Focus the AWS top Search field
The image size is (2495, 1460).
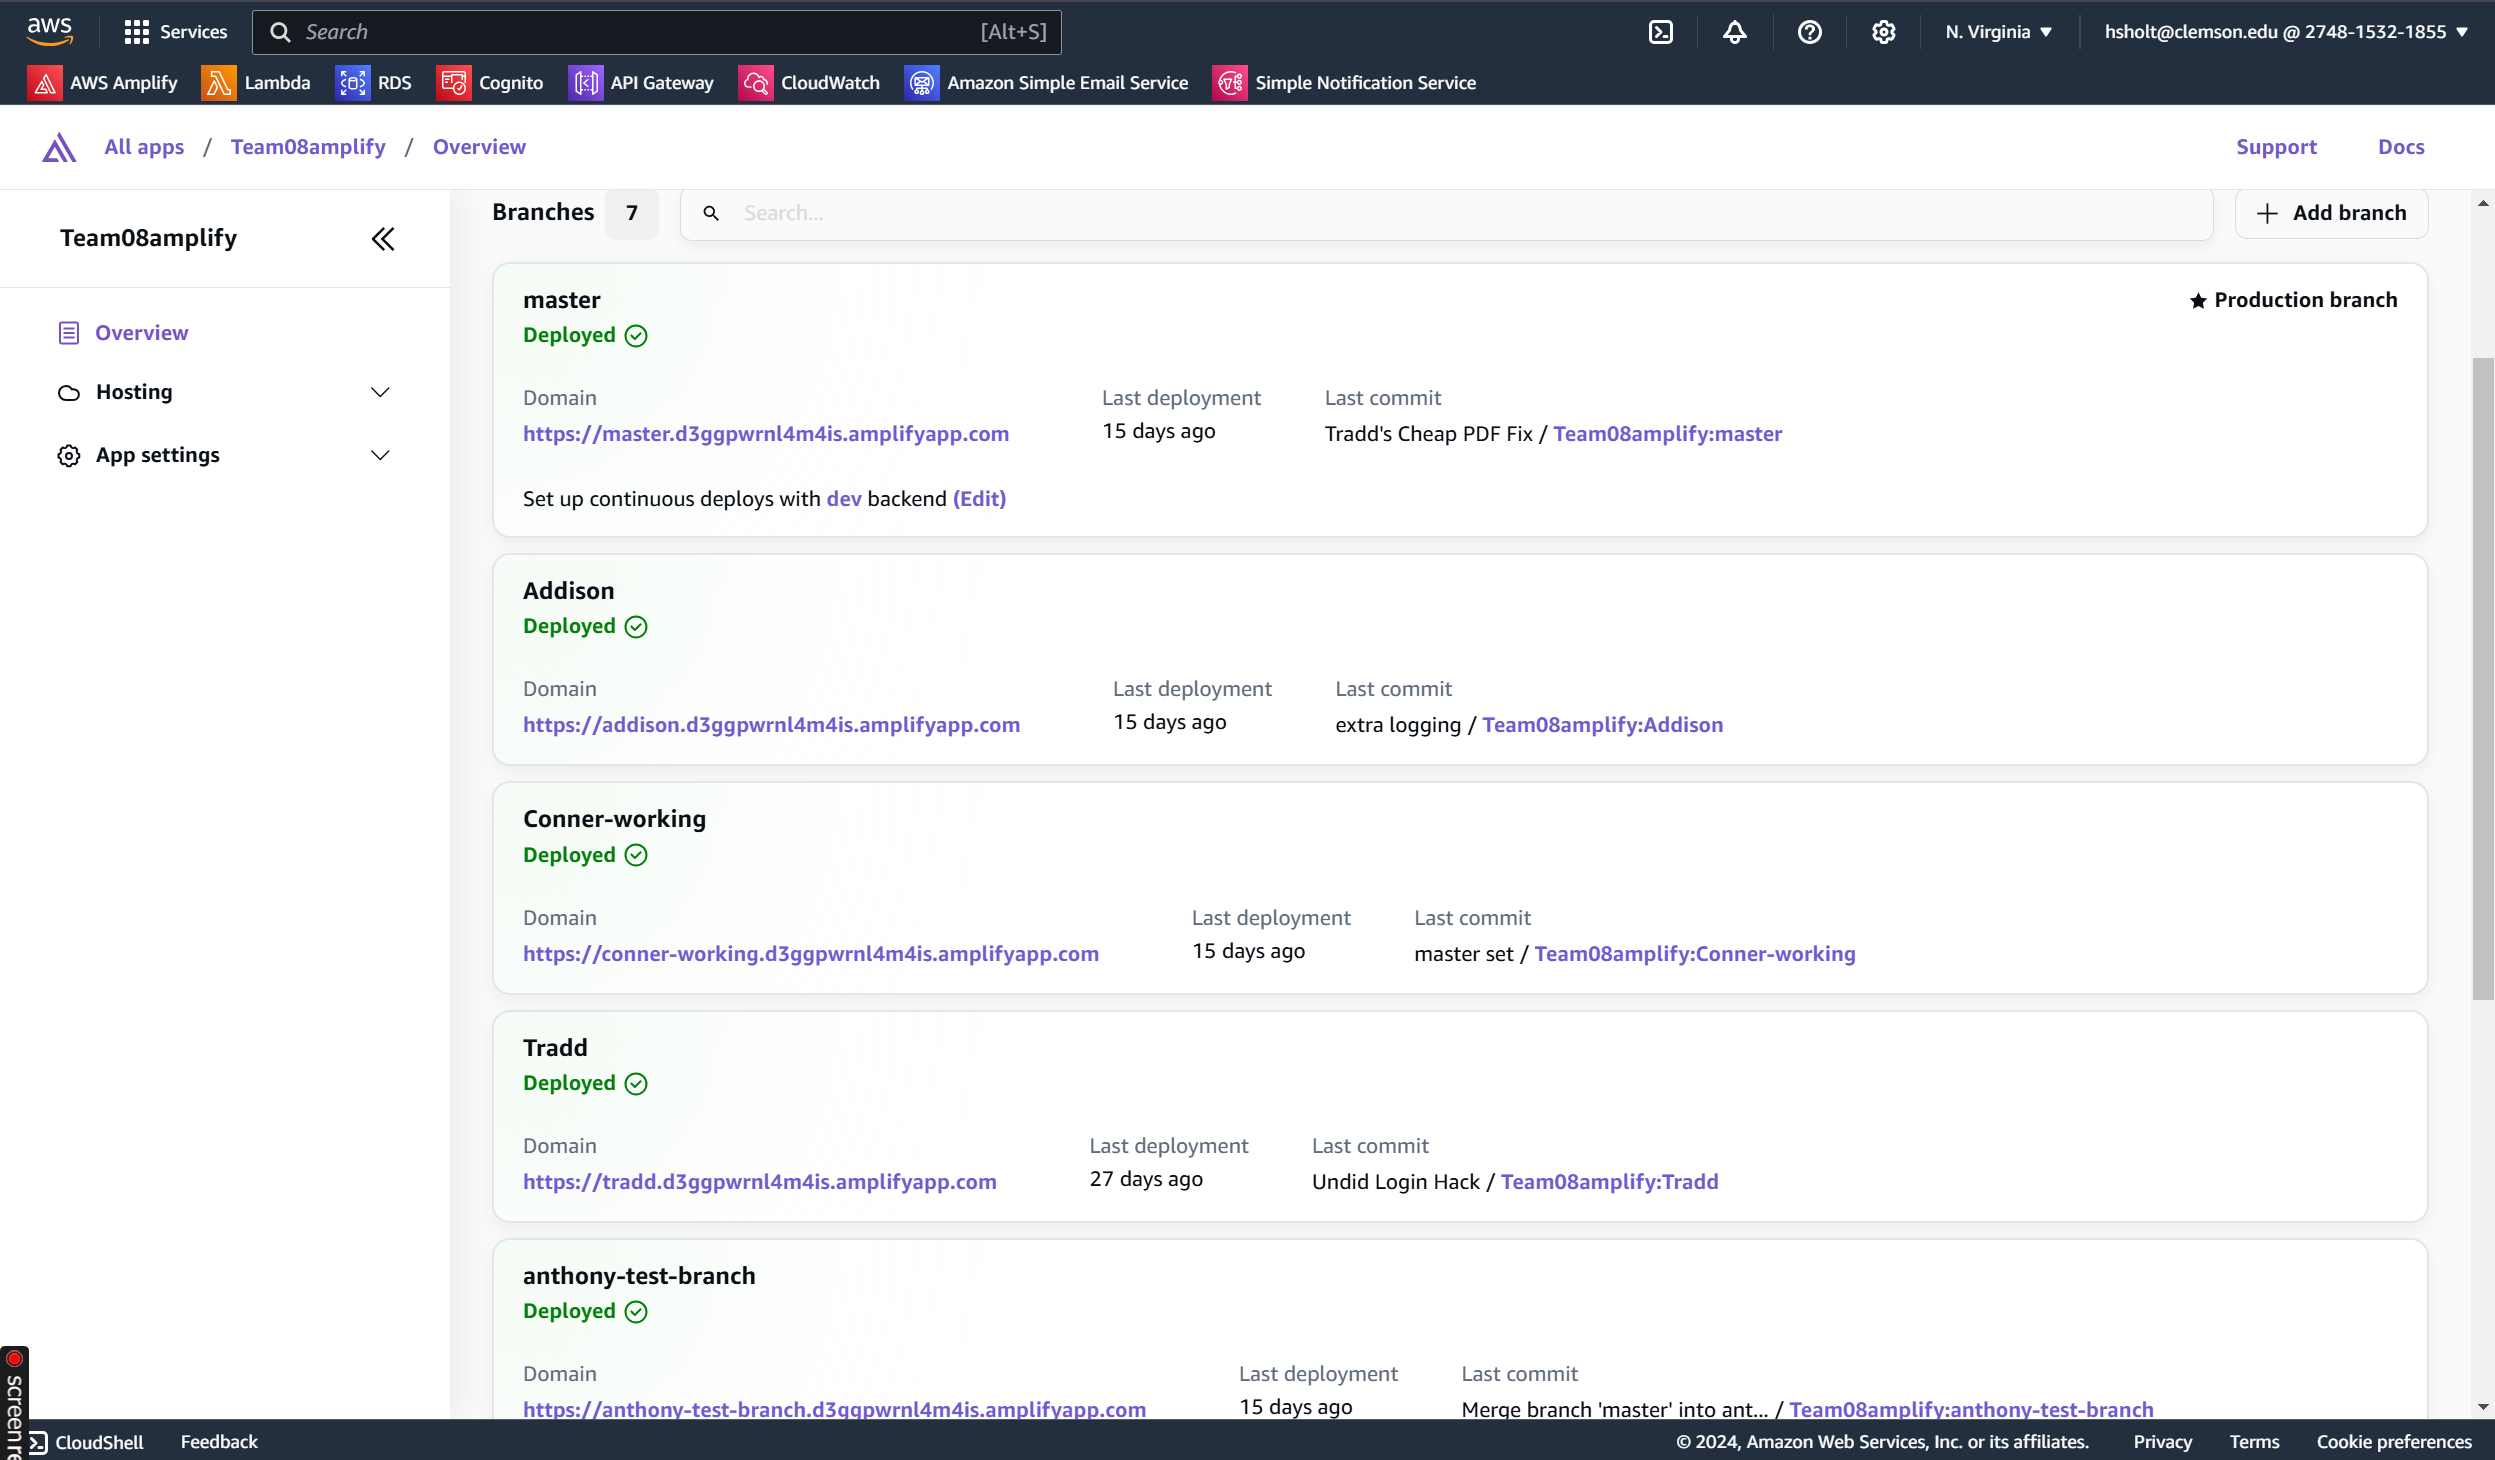pos(656,32)
